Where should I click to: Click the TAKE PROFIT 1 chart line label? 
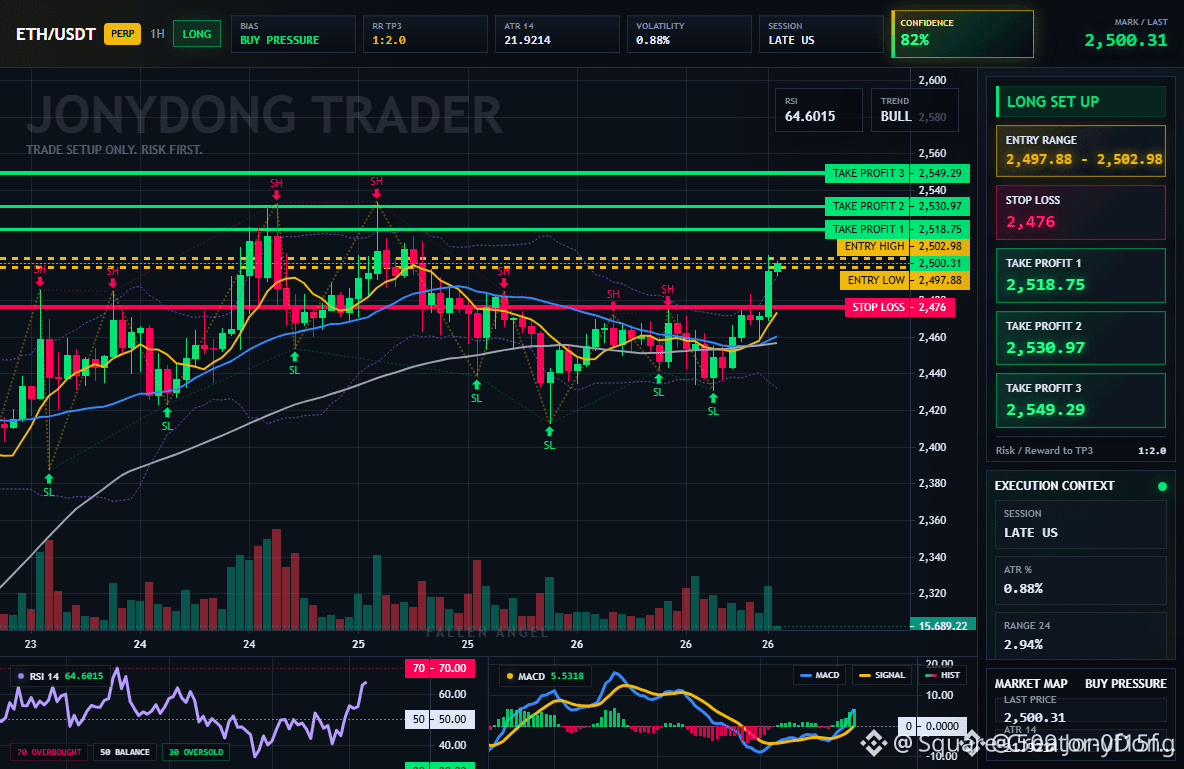pos(868,229)
